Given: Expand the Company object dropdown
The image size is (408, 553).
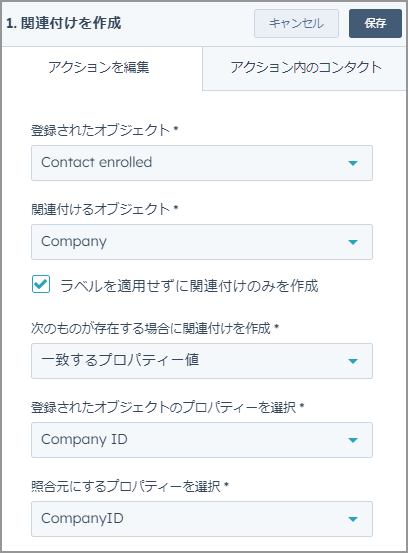Looking at the screenshot, I should tap(202, 242).
